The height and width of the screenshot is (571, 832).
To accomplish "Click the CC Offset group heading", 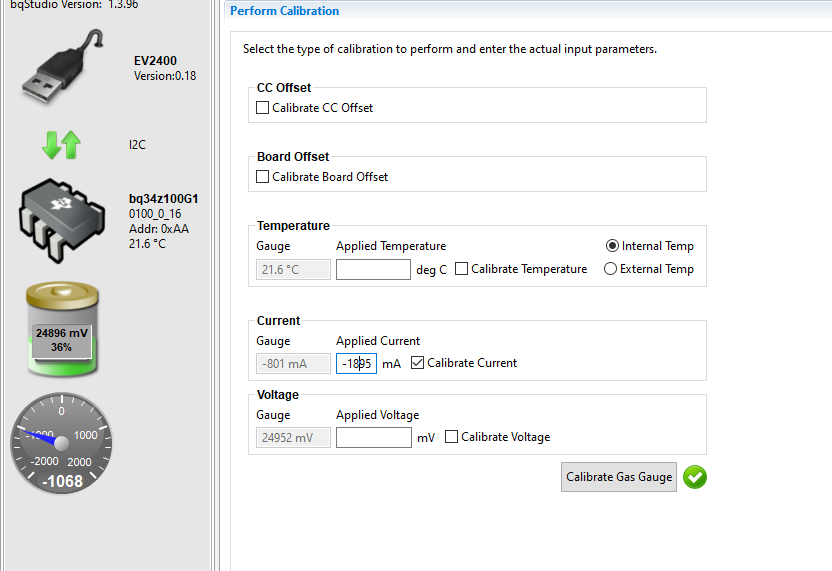I will (284, 88).
